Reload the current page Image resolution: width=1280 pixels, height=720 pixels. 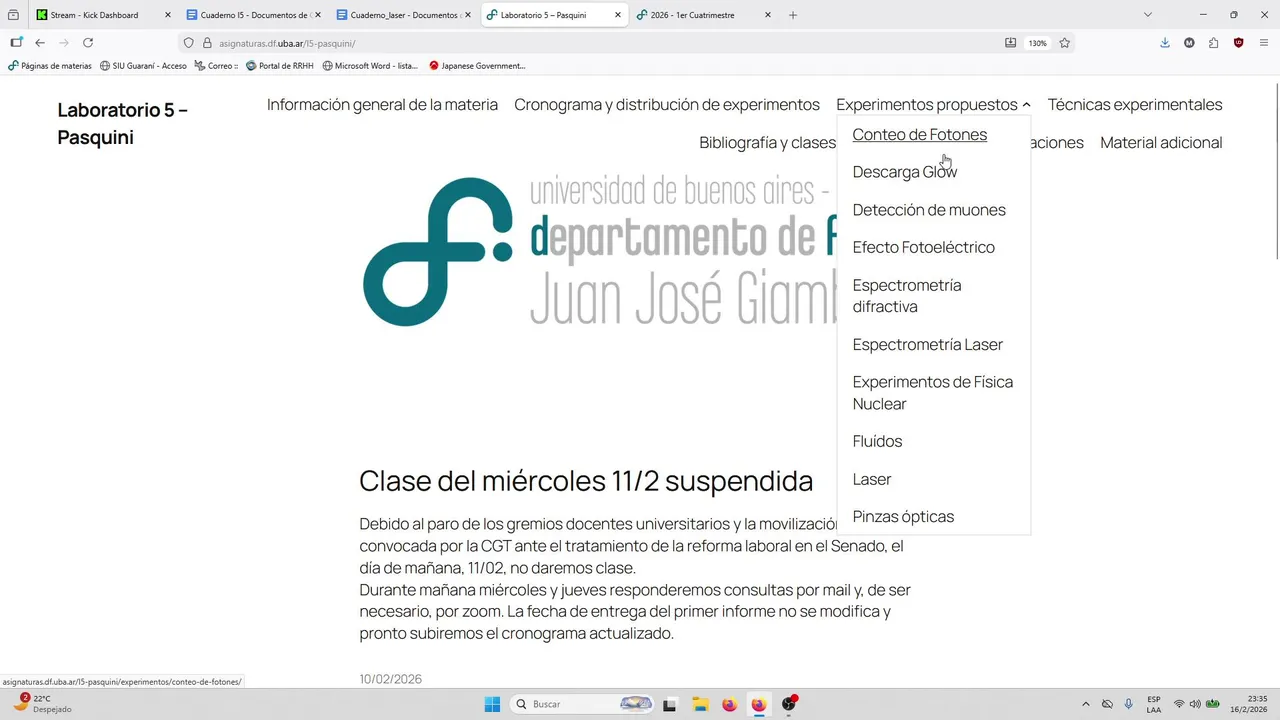point(88,43)
